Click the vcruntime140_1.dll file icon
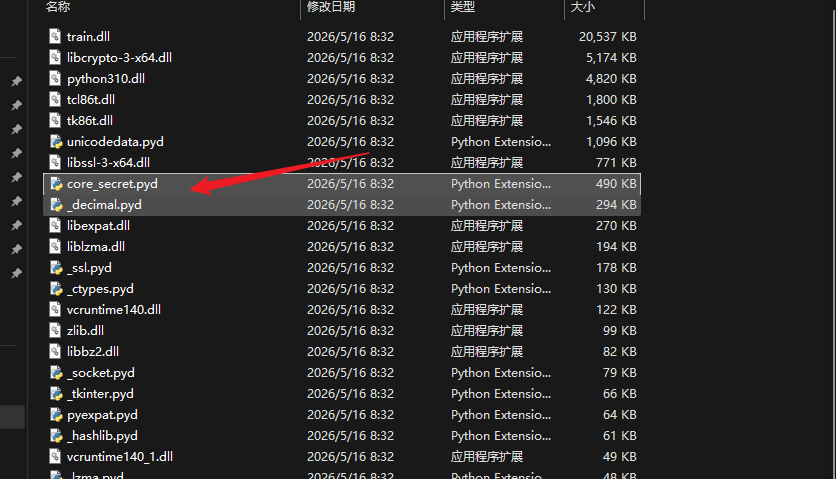836x479 pixels. click(x=55, y=457)
